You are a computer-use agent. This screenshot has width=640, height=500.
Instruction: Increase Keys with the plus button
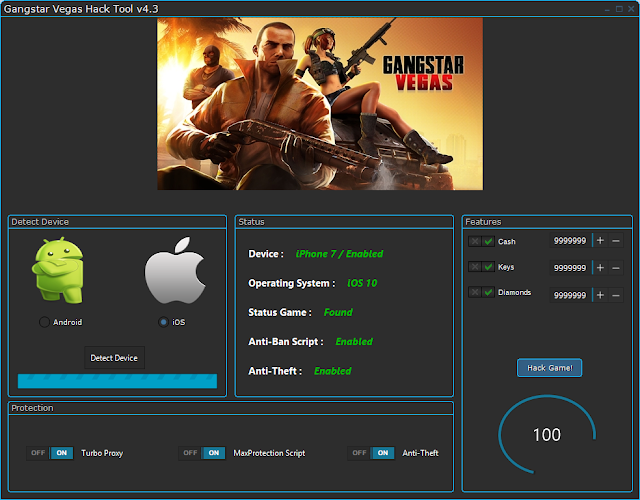click(600, 268)
